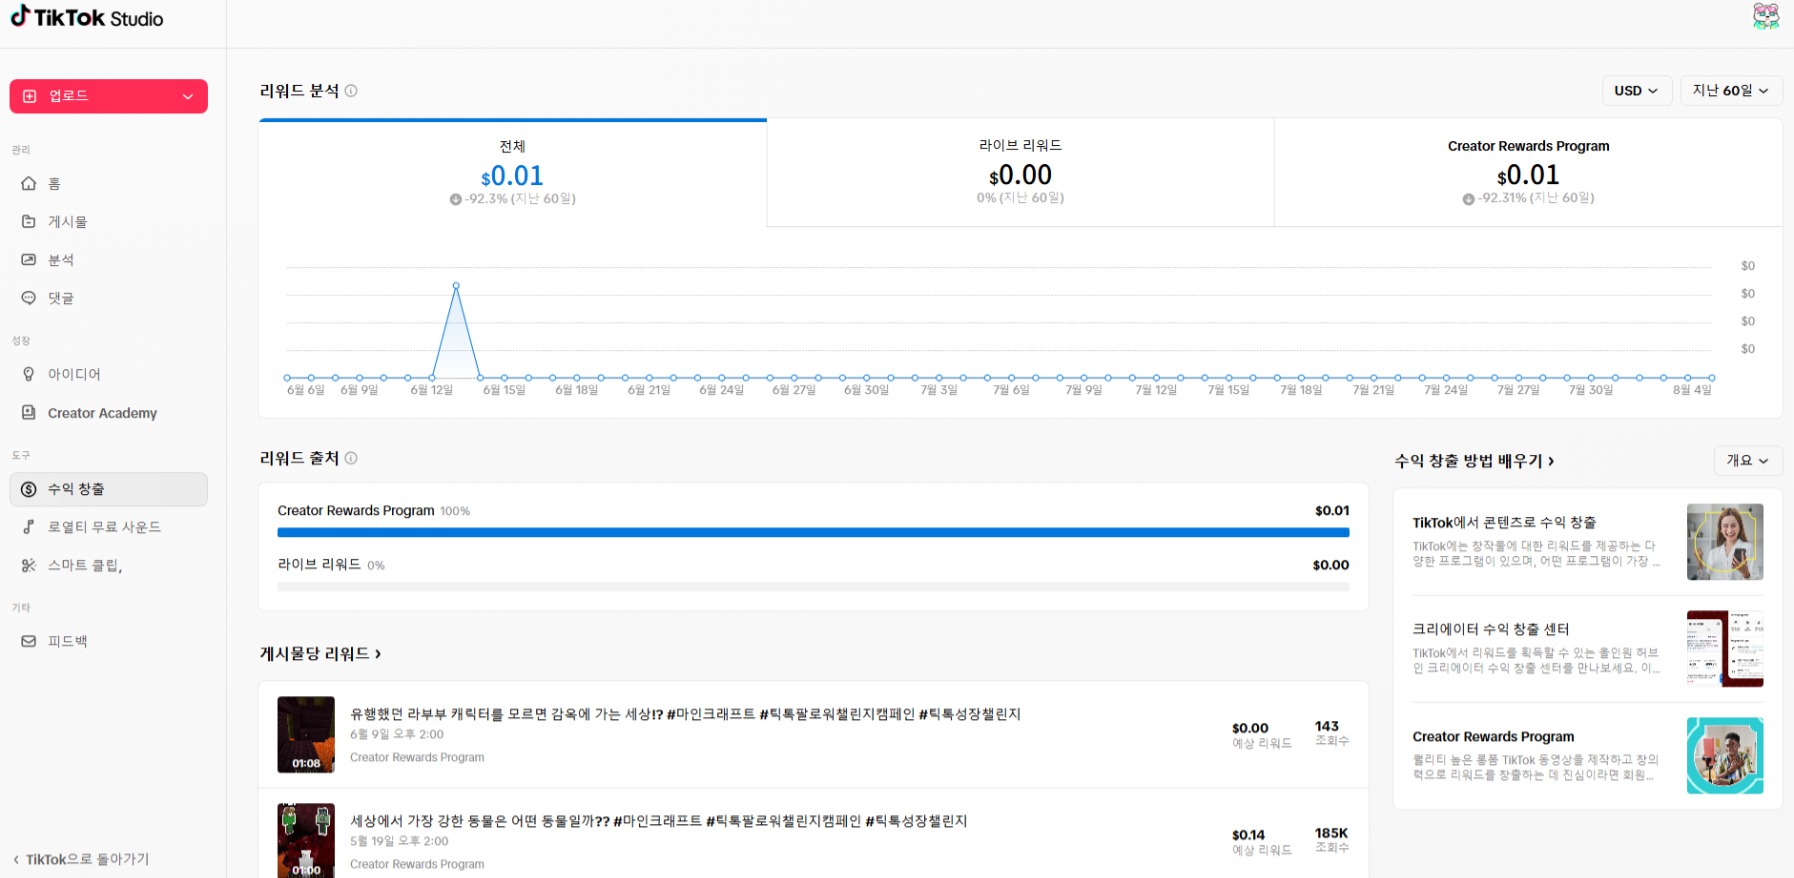Click the 업로드 upload button
The width and height of the screenshot is (1794, 878).
108,96
